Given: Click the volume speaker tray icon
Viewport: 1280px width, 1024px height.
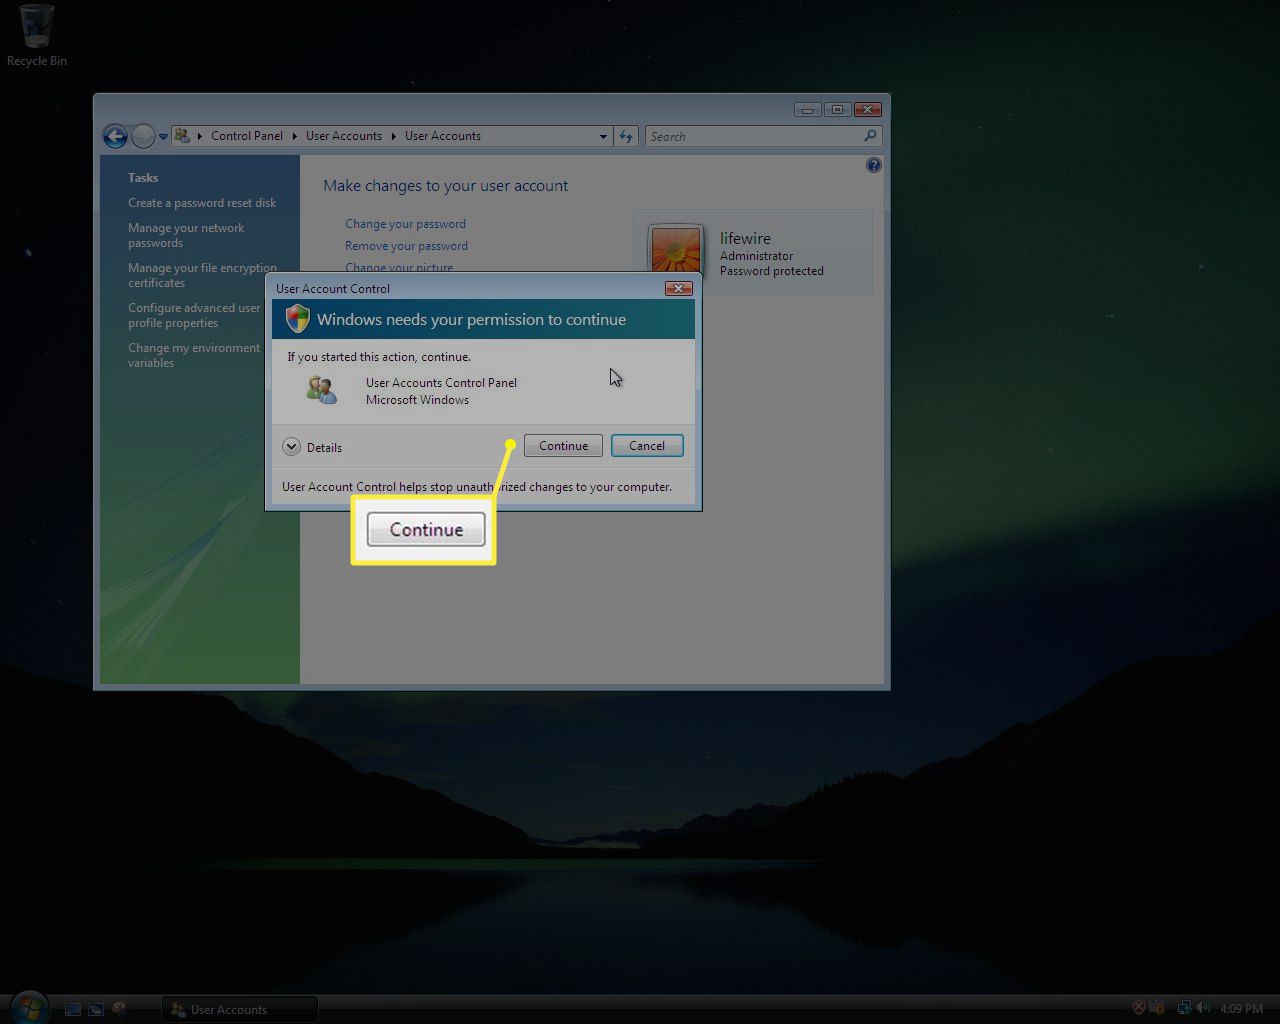Looking at the screenshot, I should 1202,1008.
